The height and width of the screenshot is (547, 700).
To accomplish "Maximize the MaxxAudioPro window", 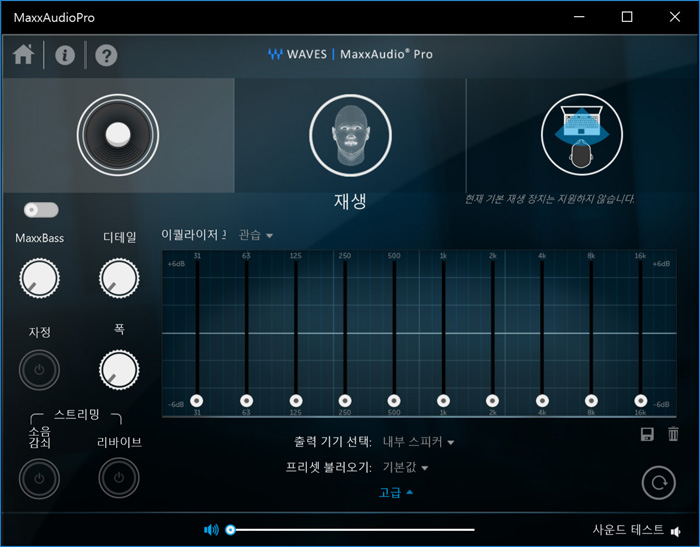I will pyautogui.click(x=627, y=17).
